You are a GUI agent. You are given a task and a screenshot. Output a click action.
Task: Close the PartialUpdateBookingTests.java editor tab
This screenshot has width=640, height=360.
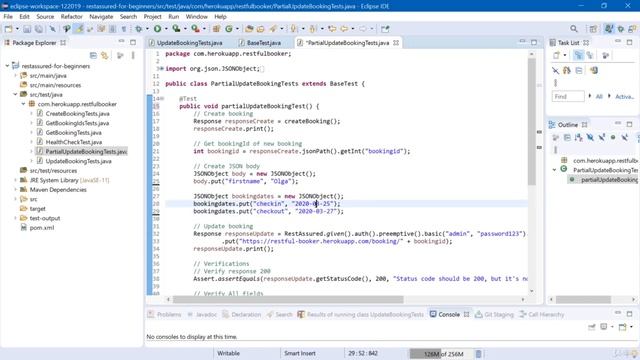click(x=396, y=42)
